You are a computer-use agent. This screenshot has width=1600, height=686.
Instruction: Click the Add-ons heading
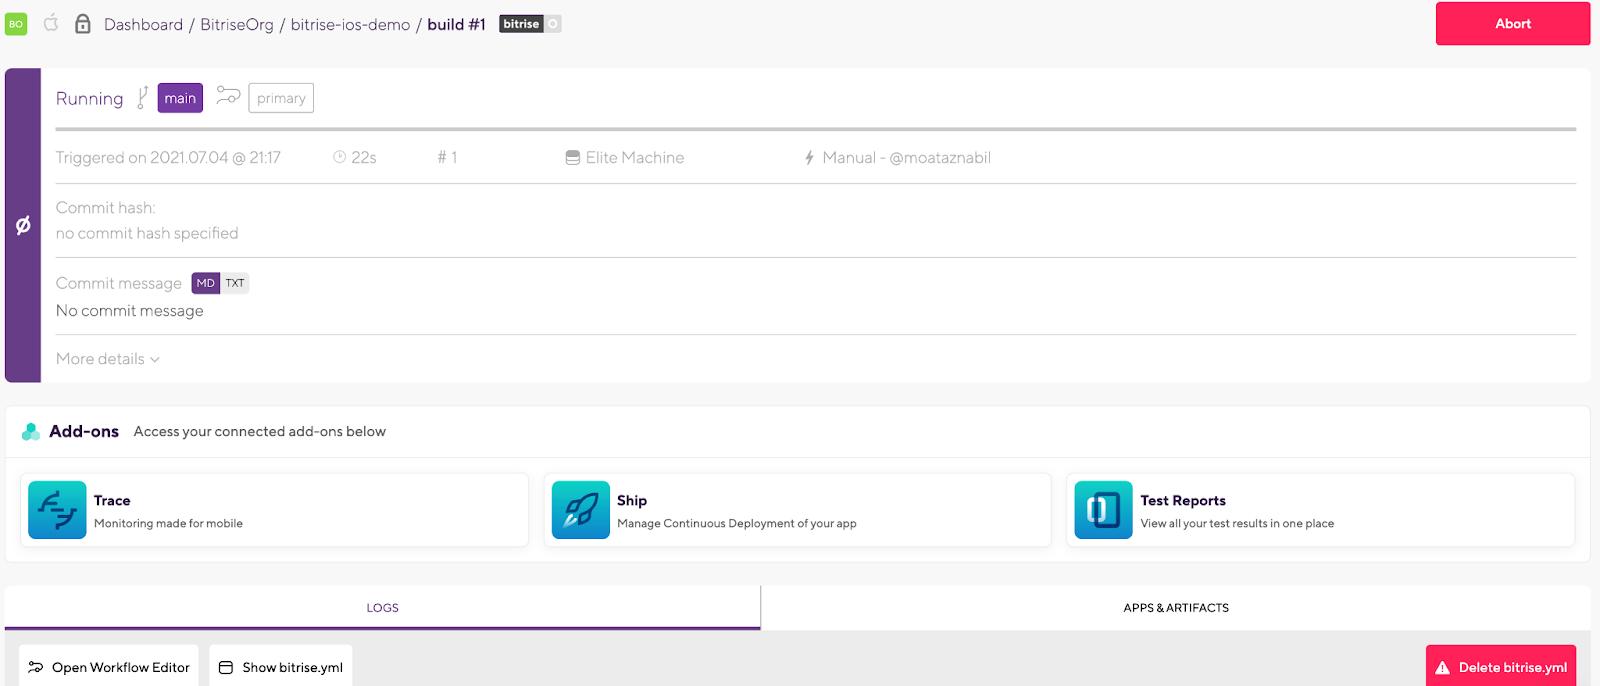84,431
